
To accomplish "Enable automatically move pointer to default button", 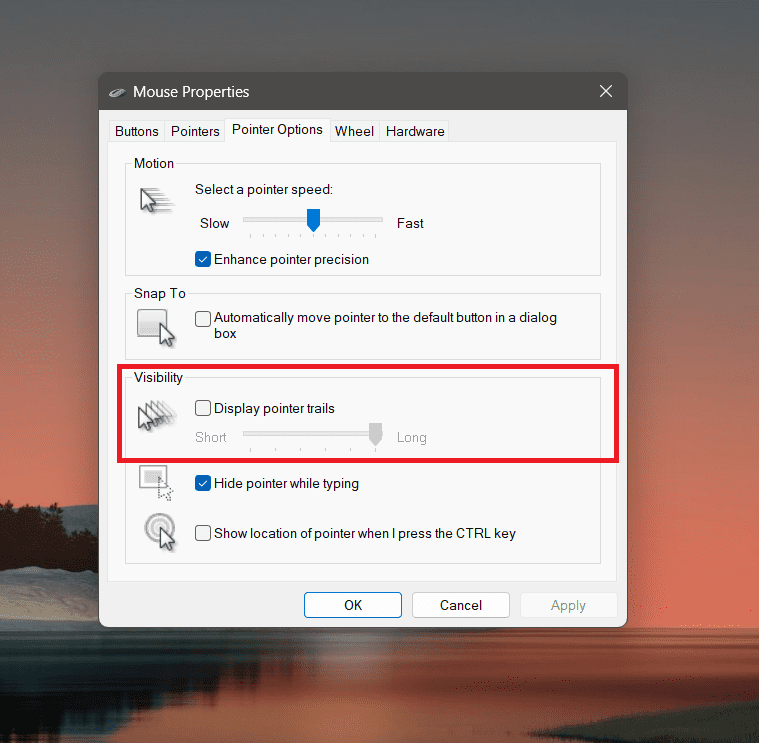I will click(203, 318).
